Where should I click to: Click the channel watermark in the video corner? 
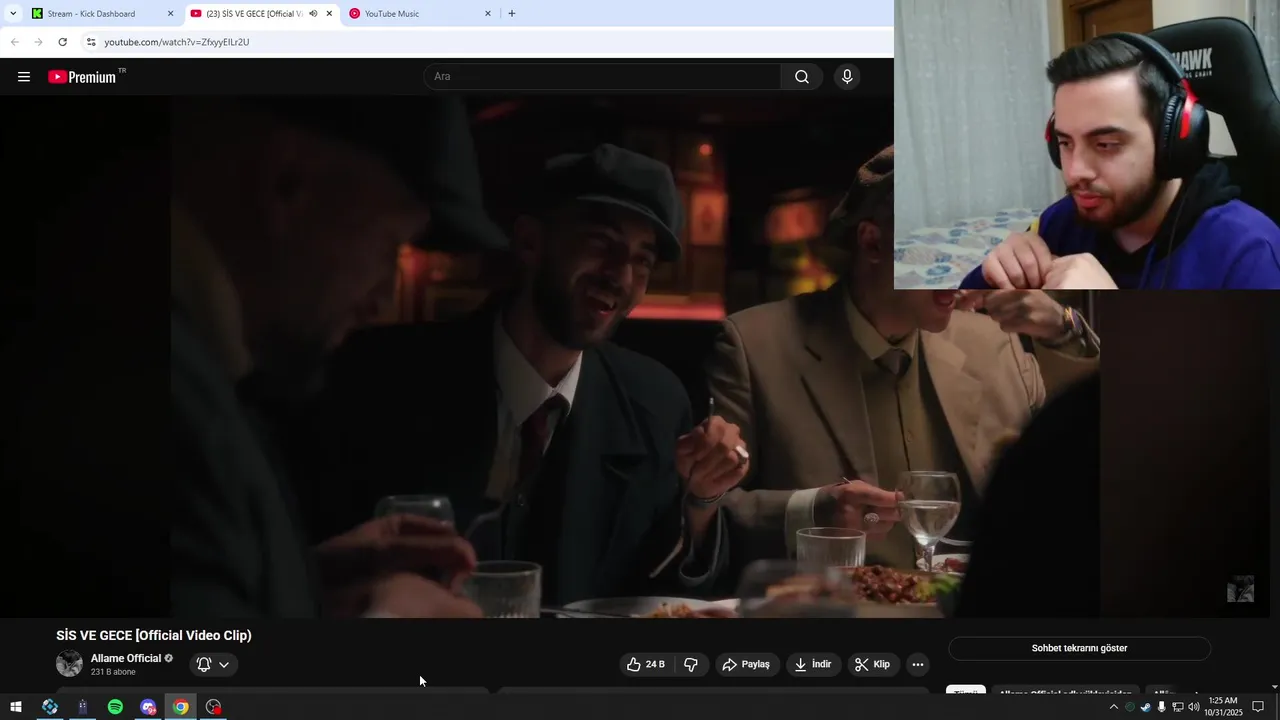pyautogui.click(x=1240, y=588)
